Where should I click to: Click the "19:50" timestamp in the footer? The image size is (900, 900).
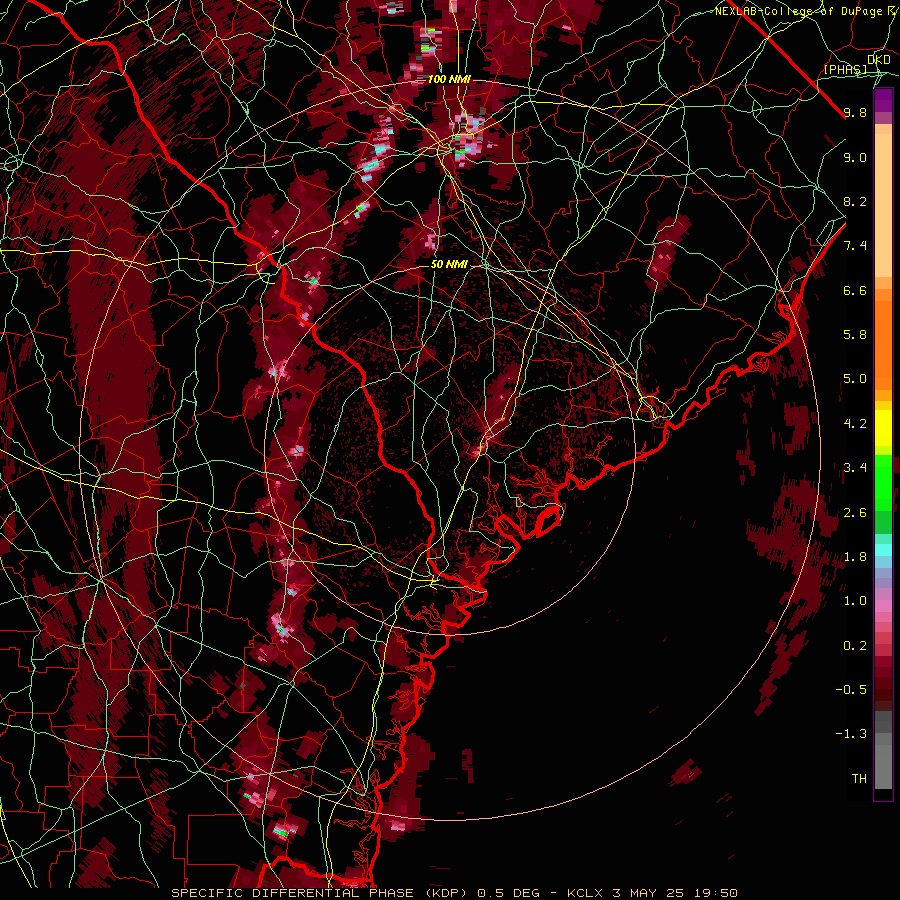[715, 893]
